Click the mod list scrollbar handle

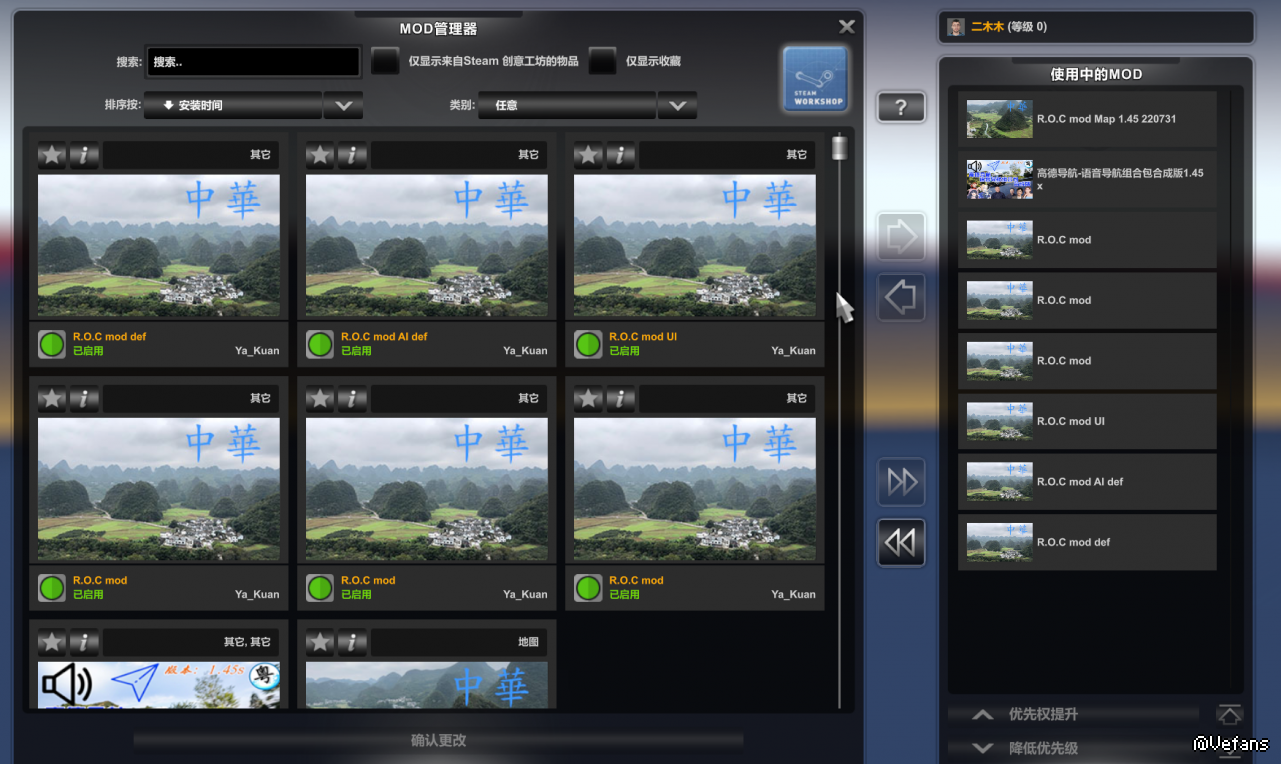tap(840, 149)
